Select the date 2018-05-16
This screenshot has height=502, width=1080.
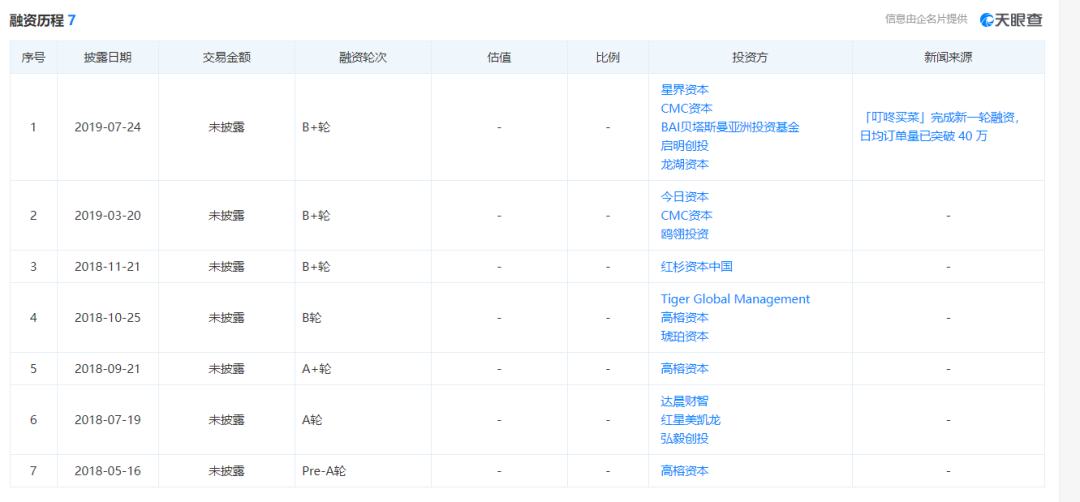107,471
